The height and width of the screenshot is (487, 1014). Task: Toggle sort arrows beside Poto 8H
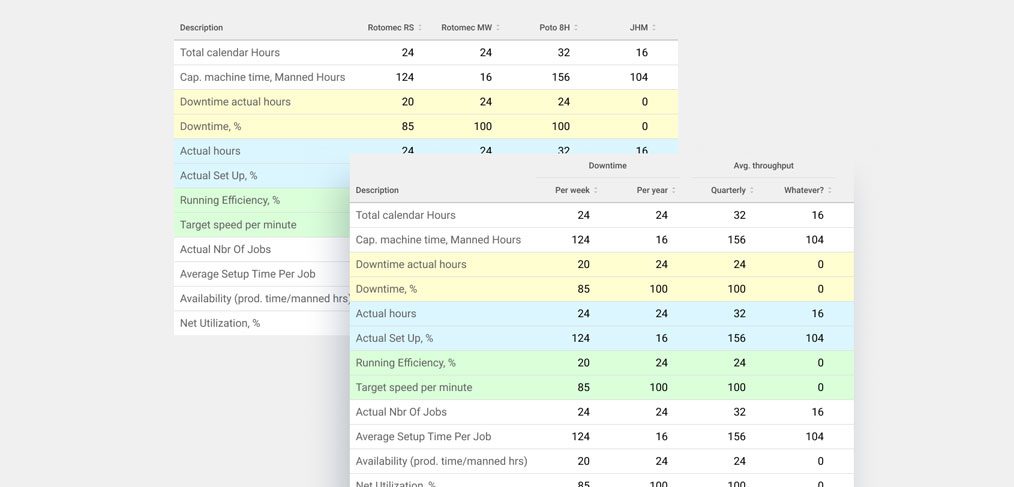[x=576, y=28]
